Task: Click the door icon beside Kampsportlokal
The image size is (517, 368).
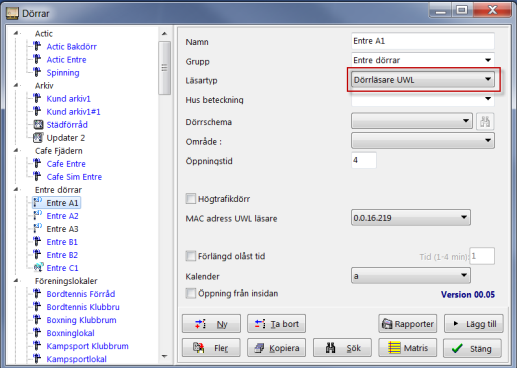Action: click(x=37, y=358)
